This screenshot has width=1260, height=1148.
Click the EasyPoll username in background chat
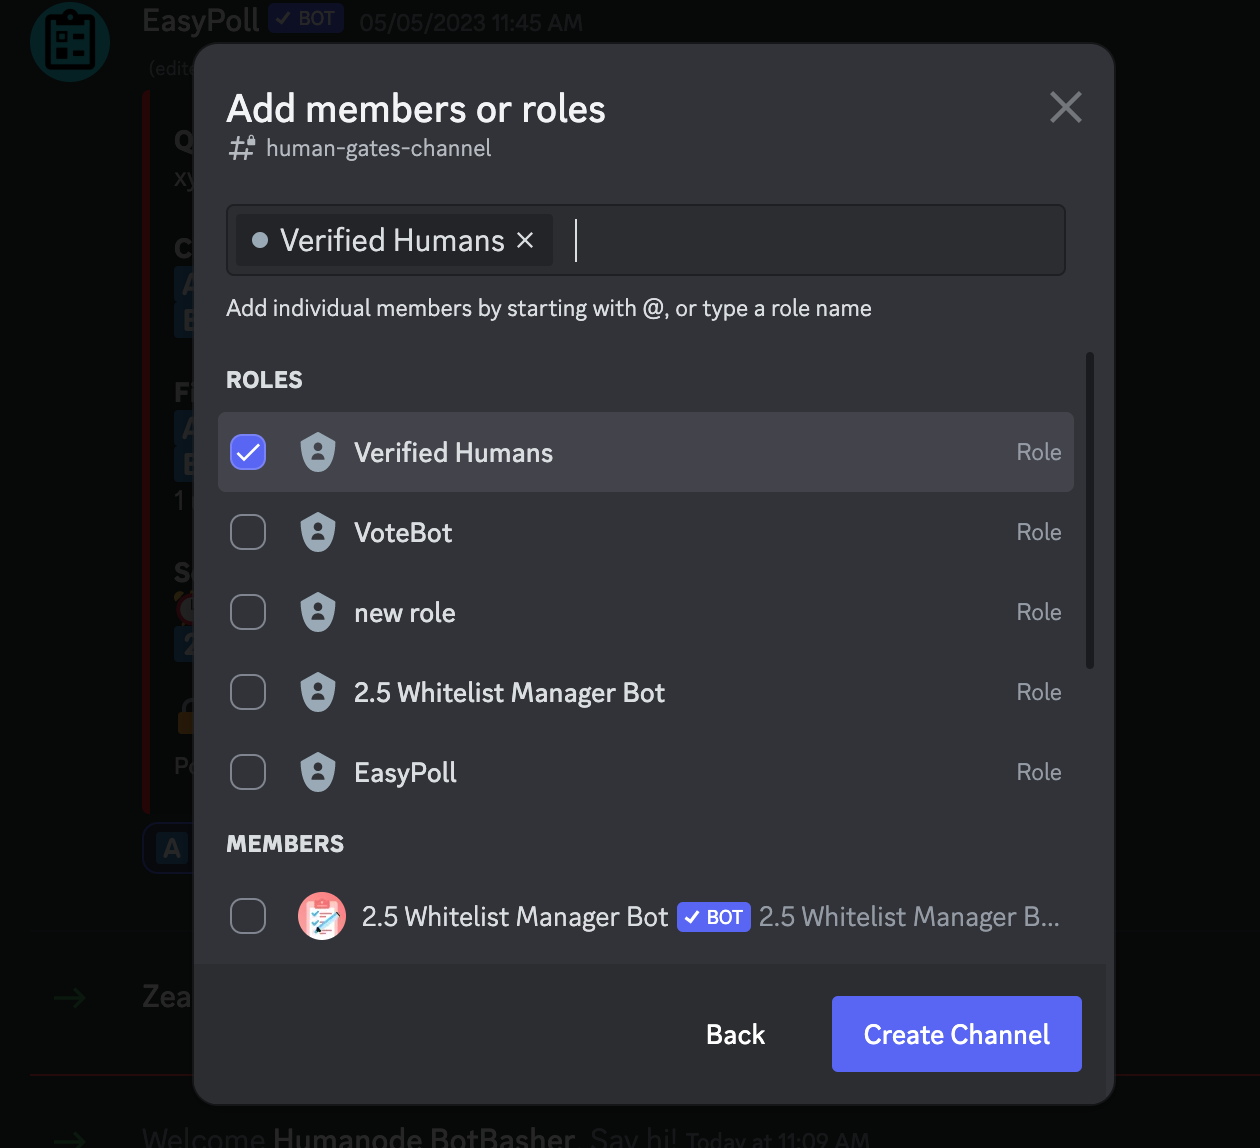pyautogui.click(x=201, y=20)
